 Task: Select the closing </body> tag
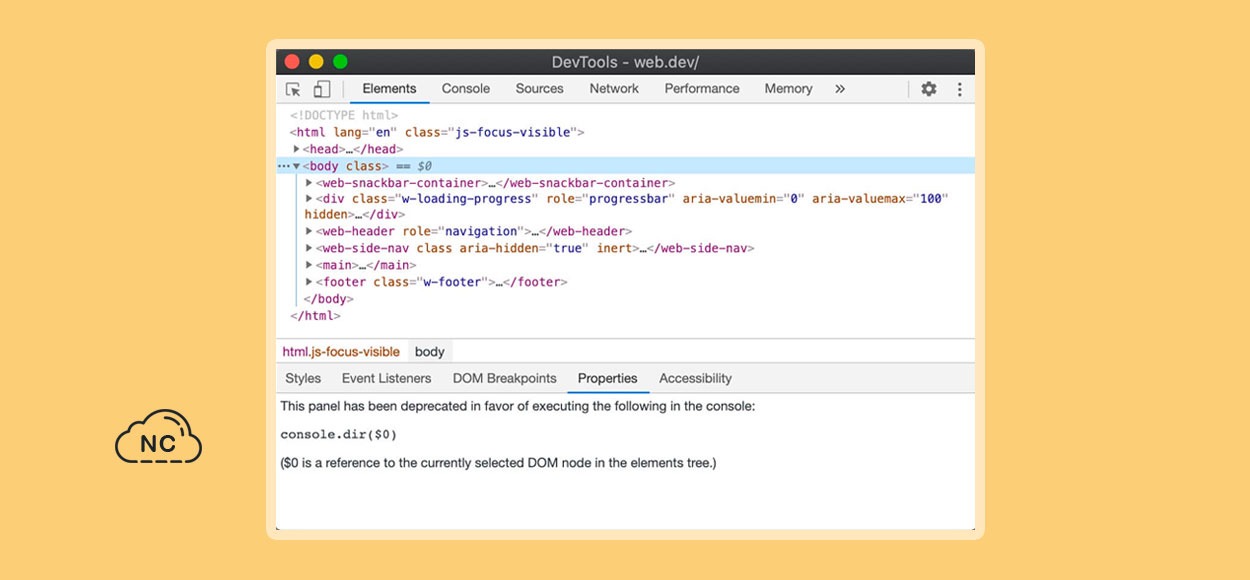click(x=326, y=299)
